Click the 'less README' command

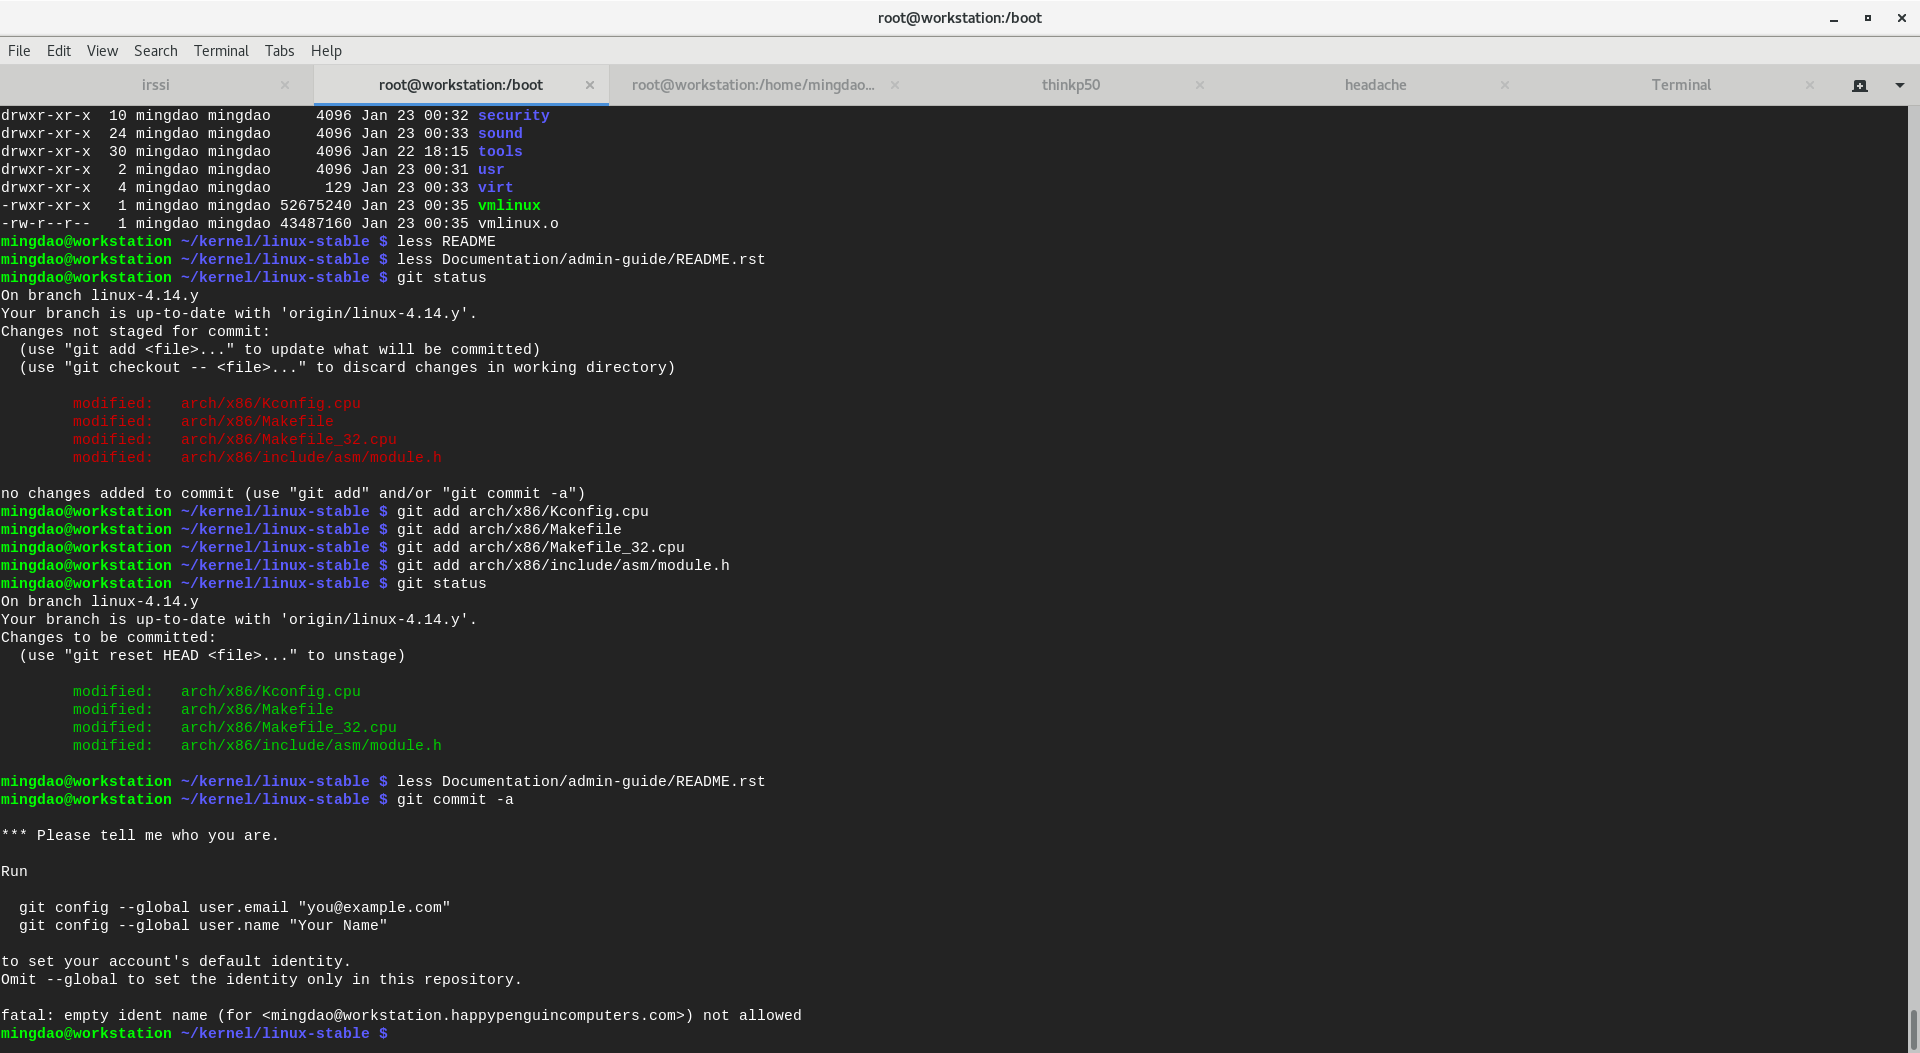[446, 242]
